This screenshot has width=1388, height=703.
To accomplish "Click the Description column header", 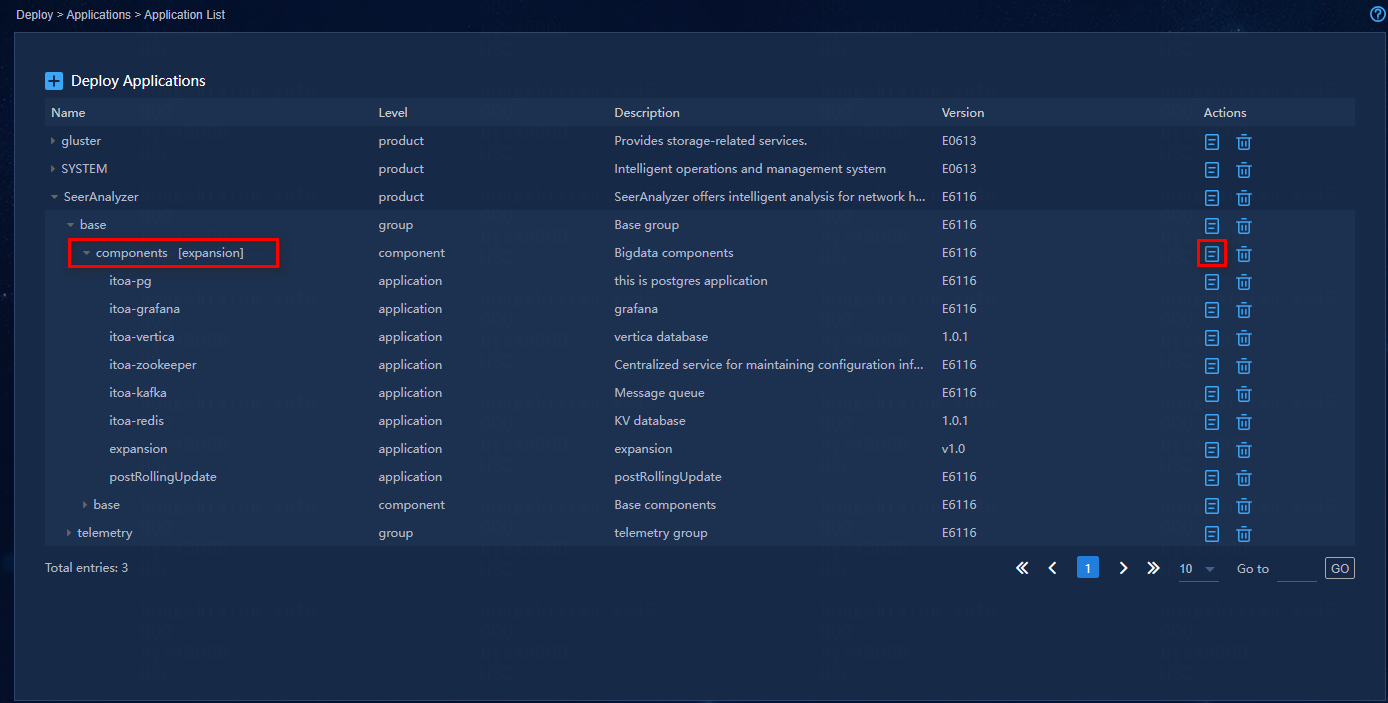I will [647, 113].
